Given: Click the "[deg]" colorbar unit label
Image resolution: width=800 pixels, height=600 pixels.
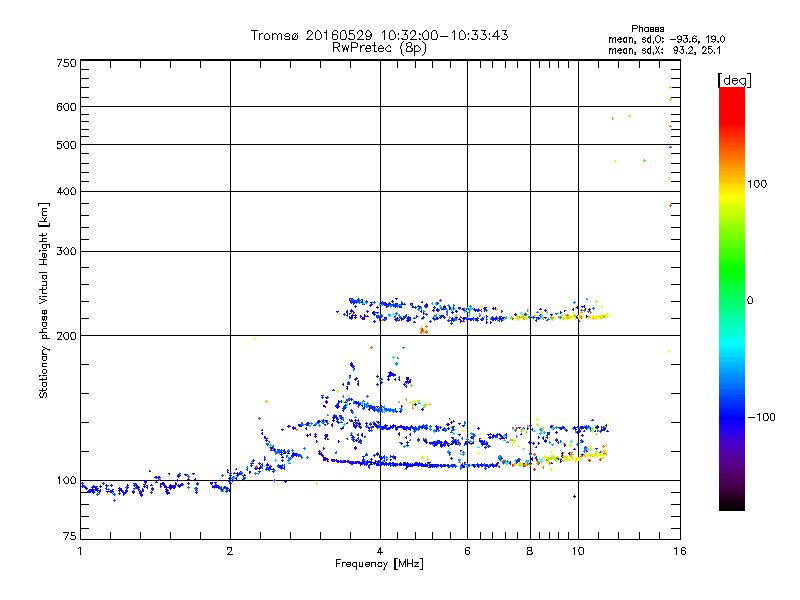Looking at the screenshot, I should pyautogui.click(x=735, y=80).
